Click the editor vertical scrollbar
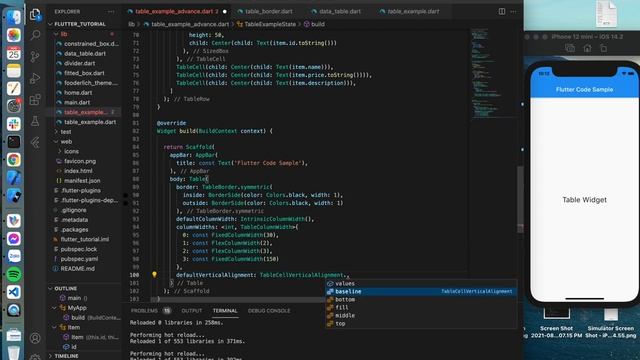The height and width of the screenshot is (360, 640). [x=520, y=200]
